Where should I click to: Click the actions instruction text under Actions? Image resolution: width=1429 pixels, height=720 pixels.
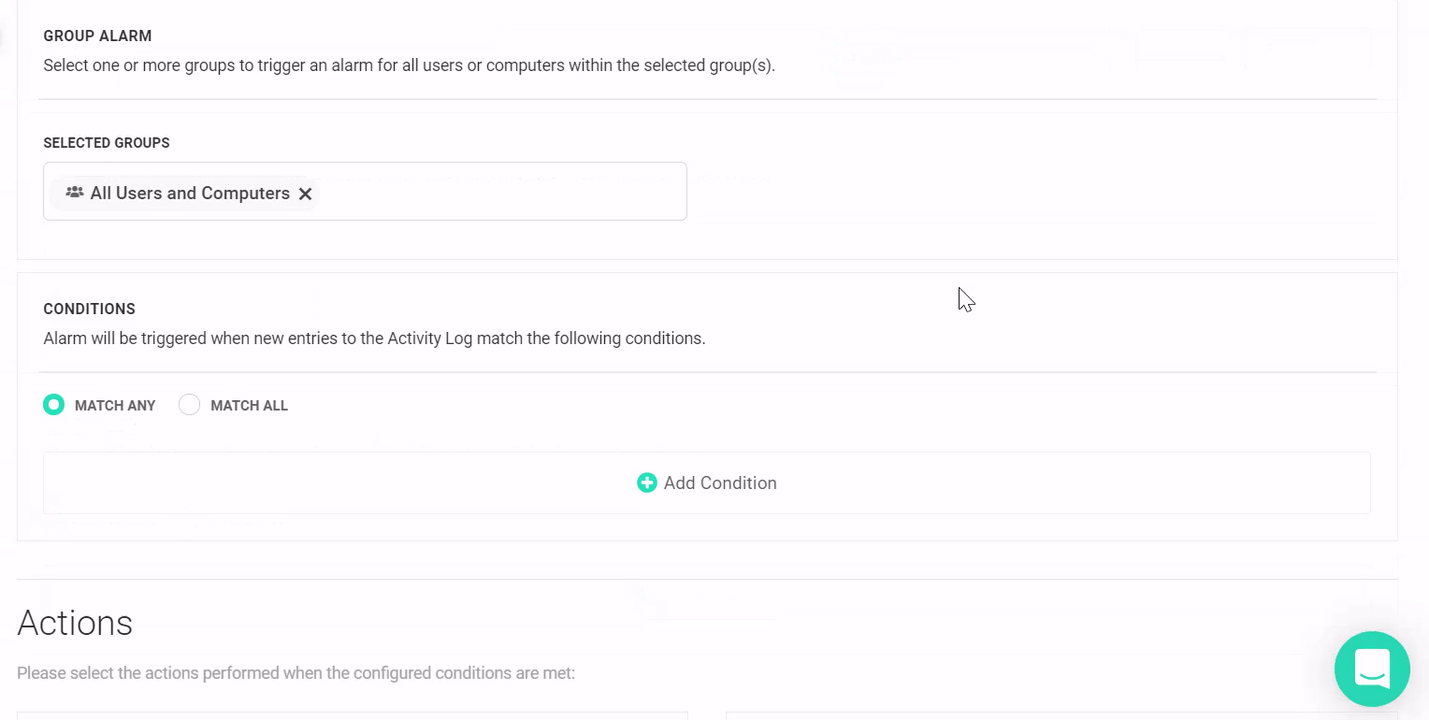pyautogui.click(x=297, y=672)
